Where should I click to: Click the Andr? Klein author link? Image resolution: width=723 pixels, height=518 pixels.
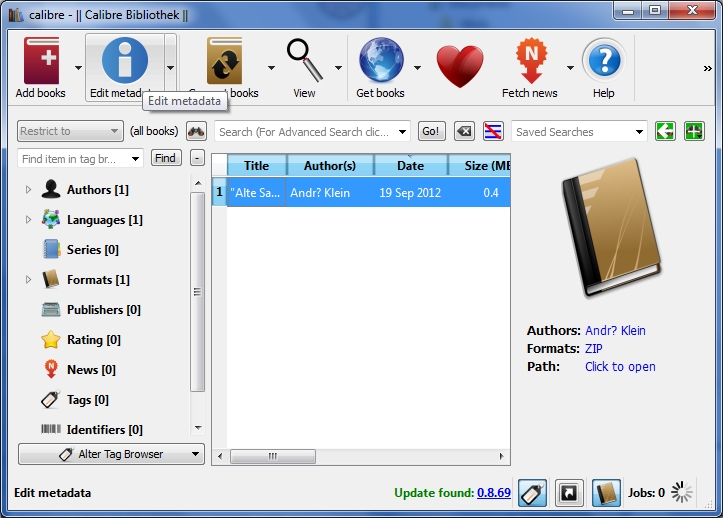coord(615,330)
